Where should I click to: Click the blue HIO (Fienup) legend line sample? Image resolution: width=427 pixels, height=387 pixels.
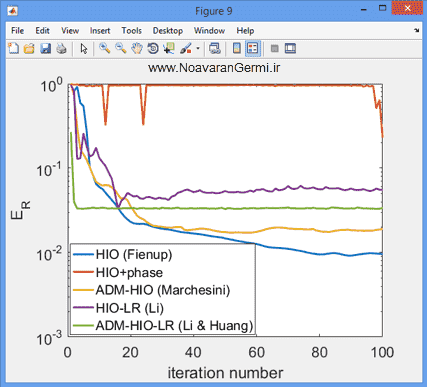(x=83, y=255)
